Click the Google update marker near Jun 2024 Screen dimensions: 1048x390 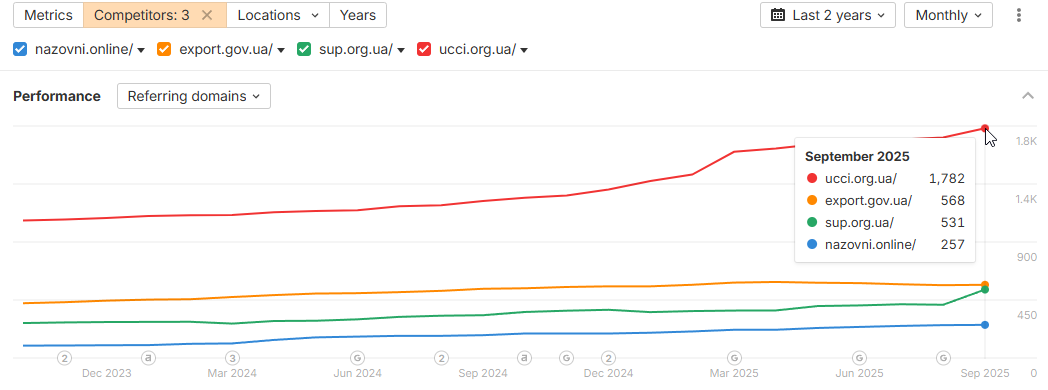[x=358, y=358]
